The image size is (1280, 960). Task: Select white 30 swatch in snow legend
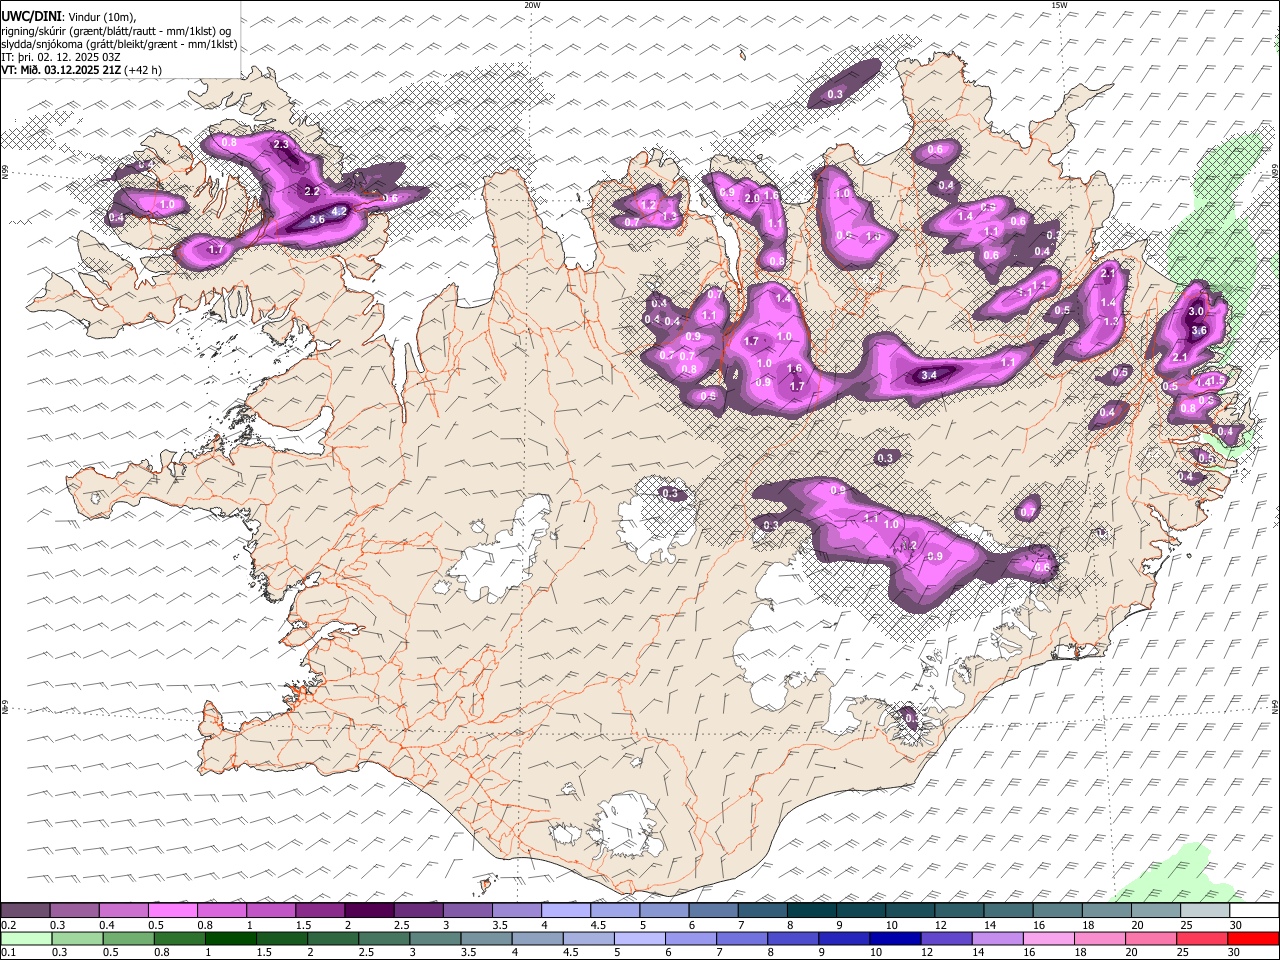pyautogui.click(x=1253, y=911)
